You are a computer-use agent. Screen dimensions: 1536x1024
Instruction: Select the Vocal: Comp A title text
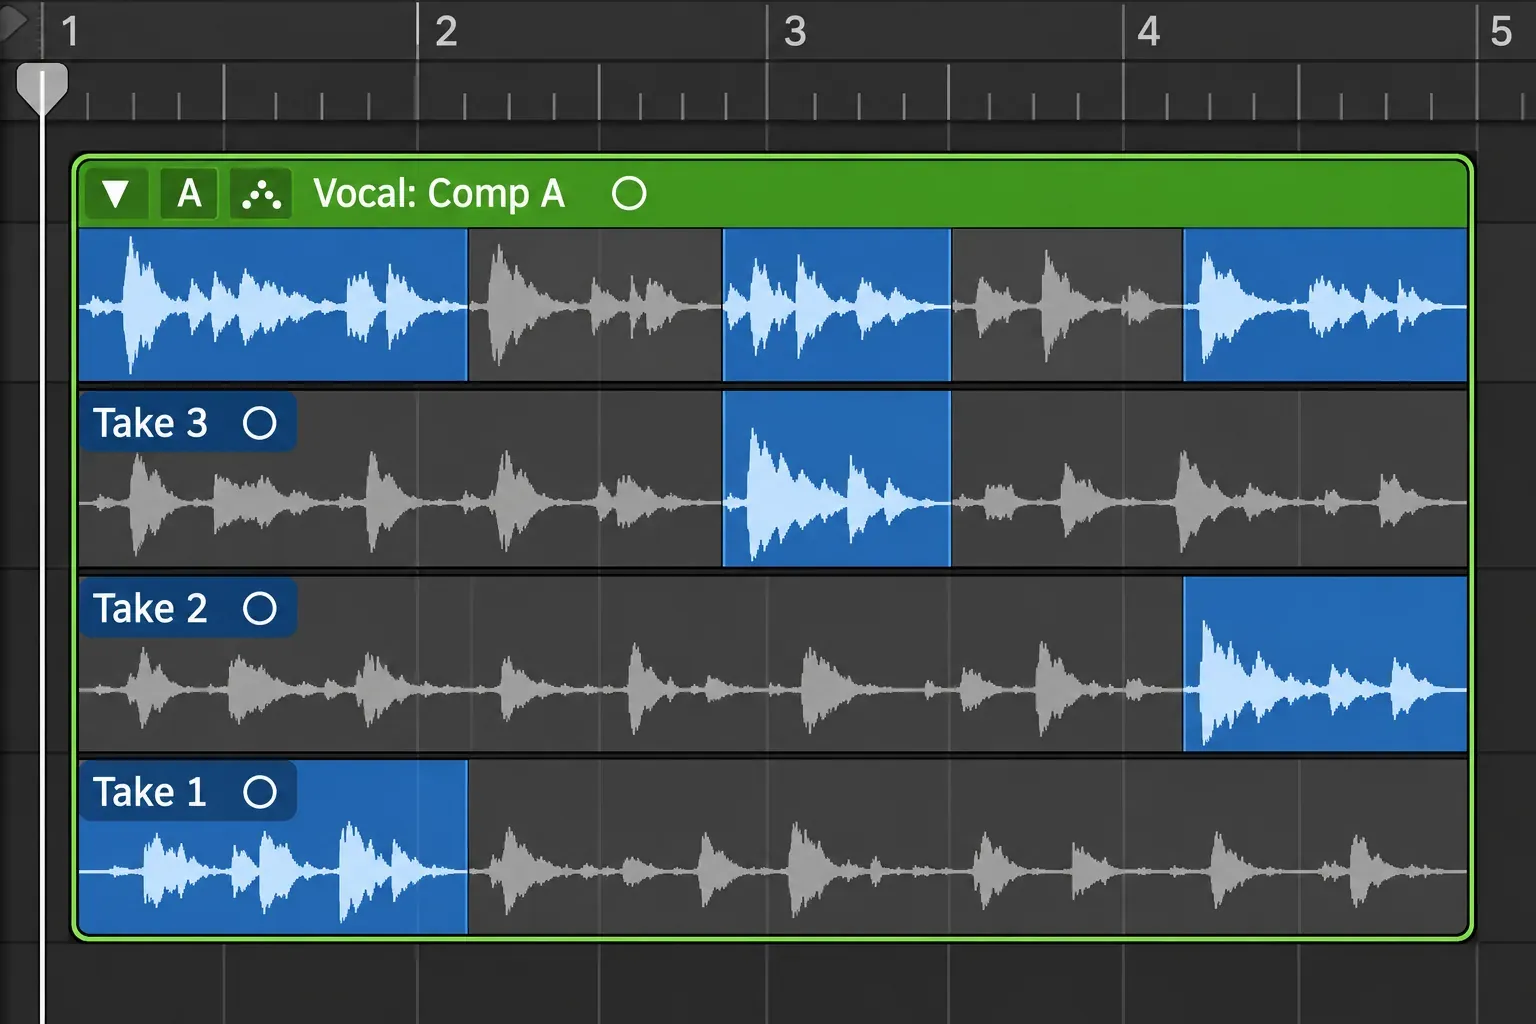(x=439, y=193)
